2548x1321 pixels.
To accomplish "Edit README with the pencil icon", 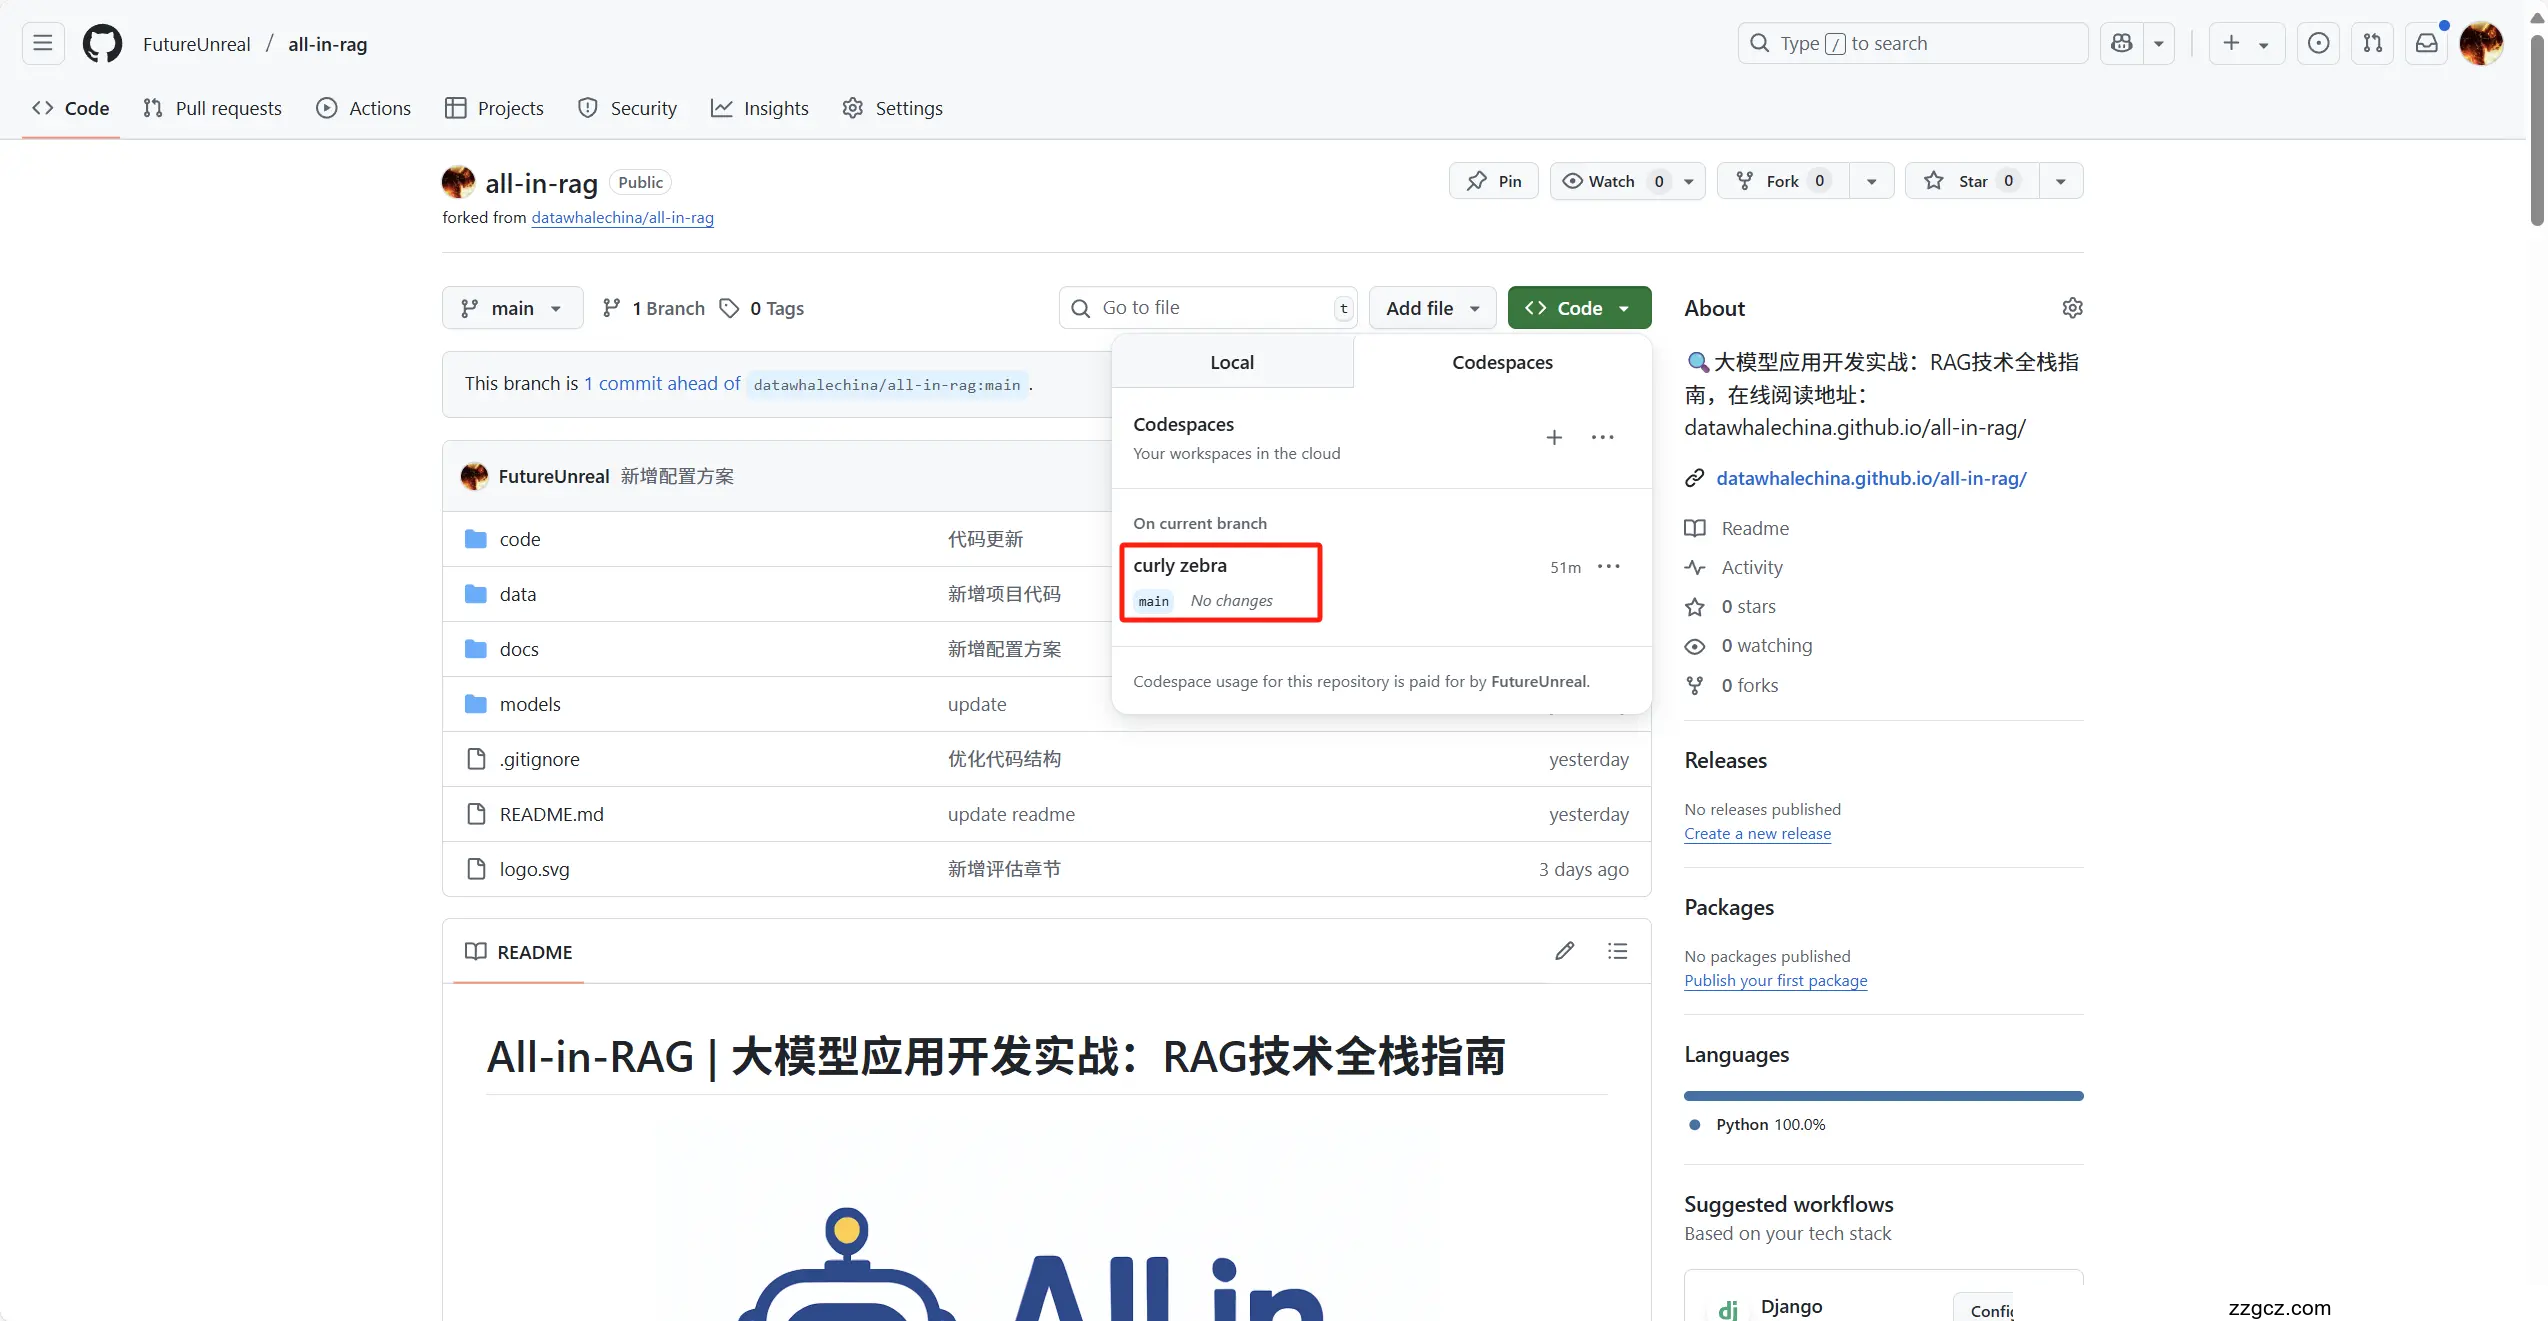I will [1565, 951].
